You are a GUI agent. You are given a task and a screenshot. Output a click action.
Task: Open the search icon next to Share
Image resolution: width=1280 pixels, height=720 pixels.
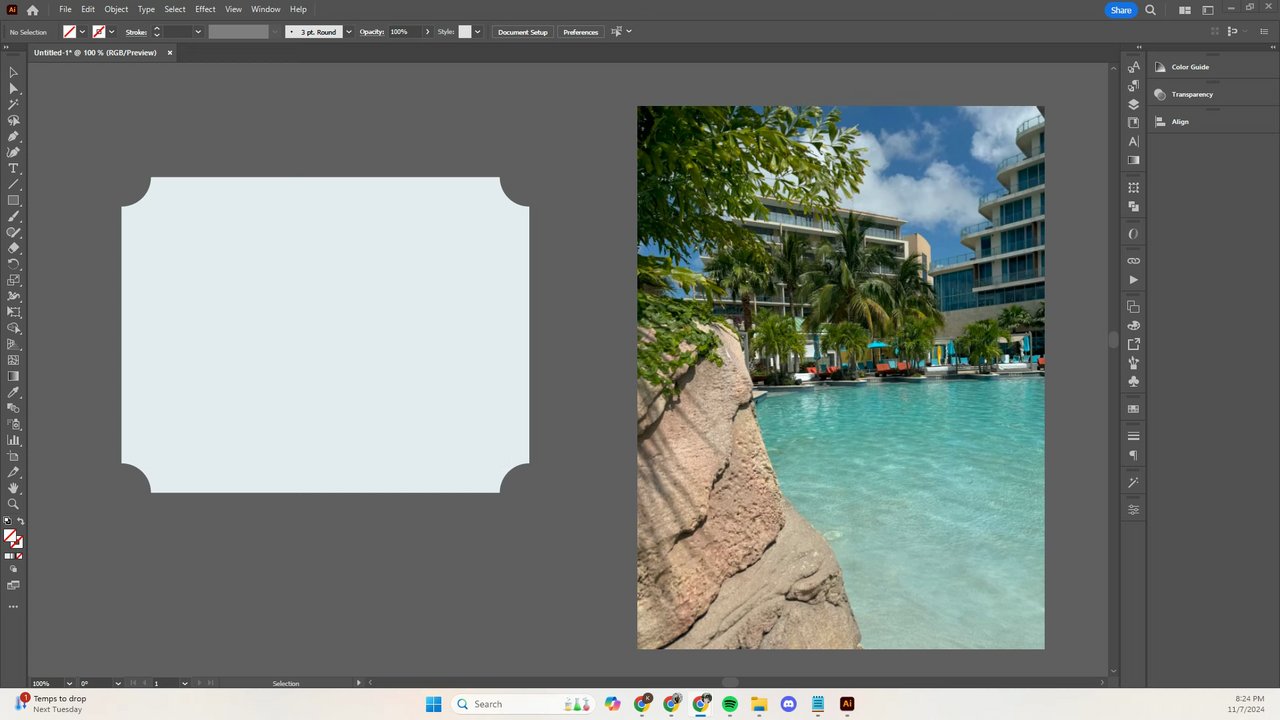pyautogui.click(x=1150, y=10)
